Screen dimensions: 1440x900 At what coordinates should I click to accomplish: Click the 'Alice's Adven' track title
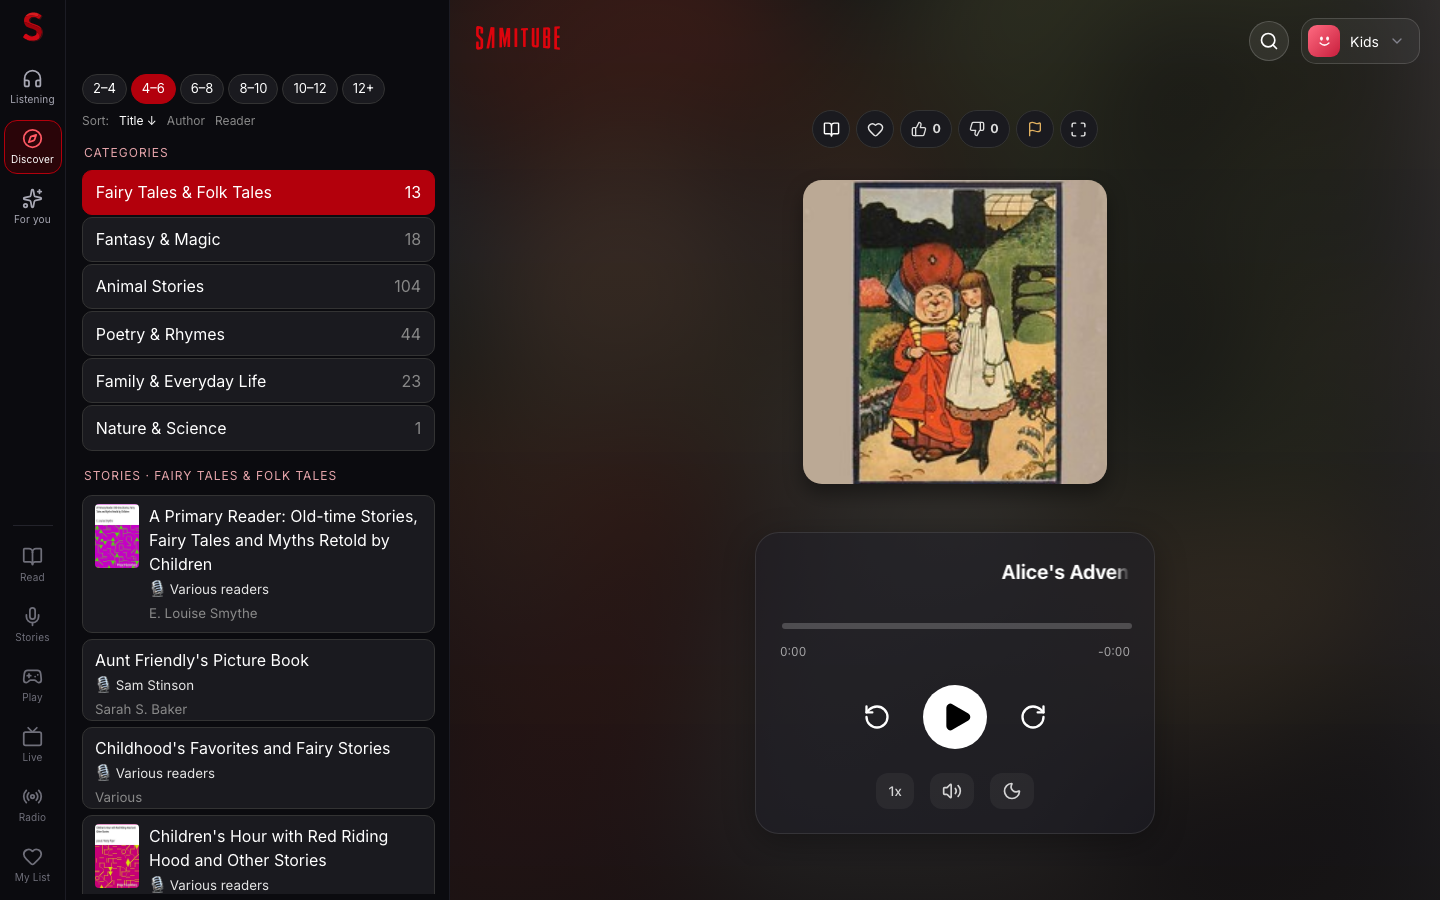click(x=1065, y=572)
